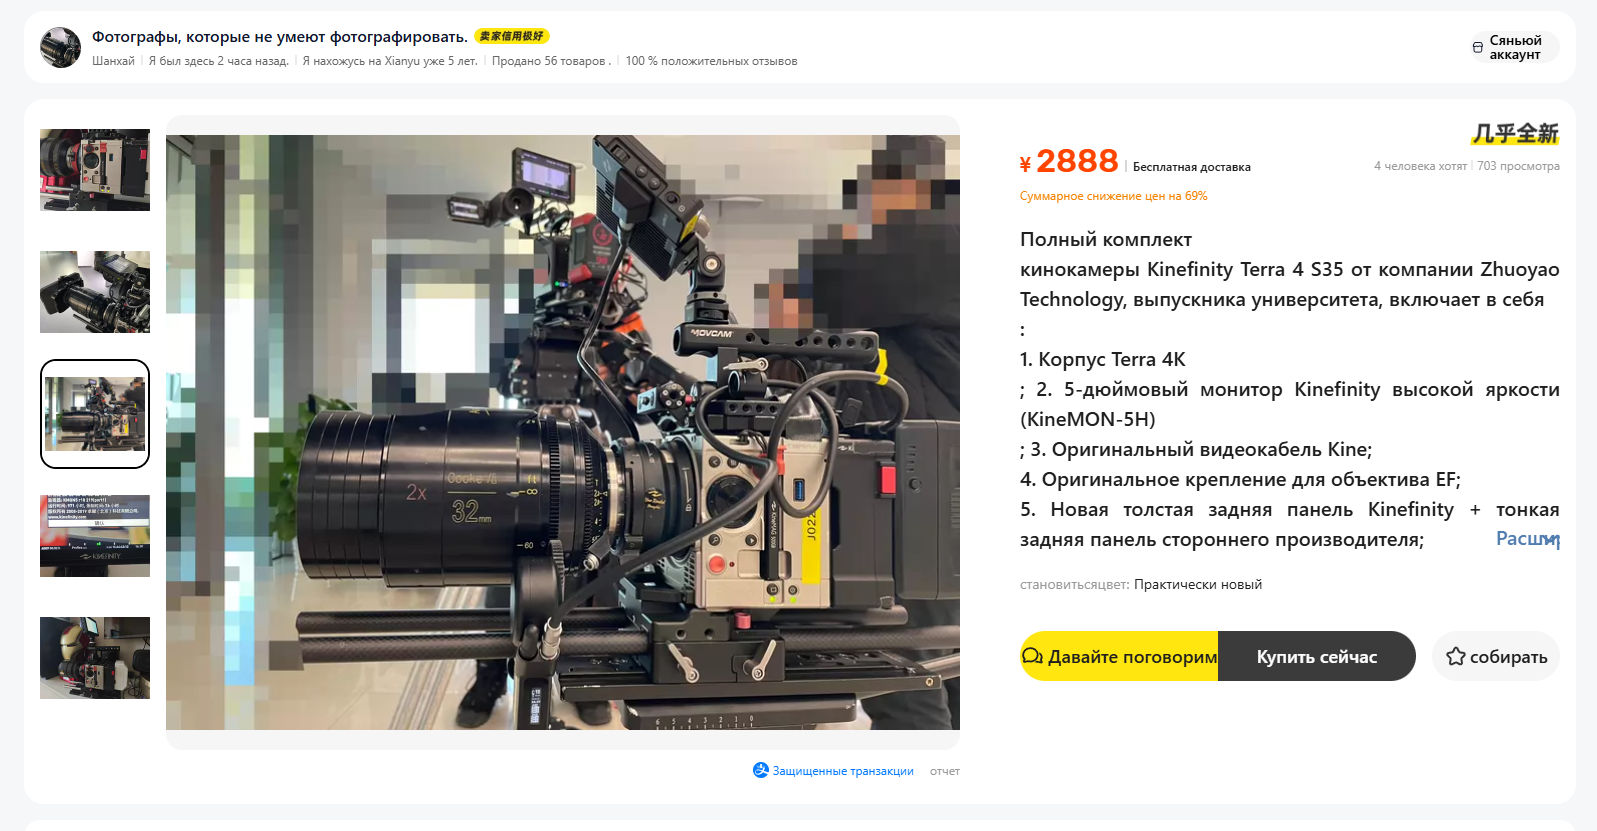Click 'Практически новый' condition value
The image size is (1597, 831).
click(1198, 584)
